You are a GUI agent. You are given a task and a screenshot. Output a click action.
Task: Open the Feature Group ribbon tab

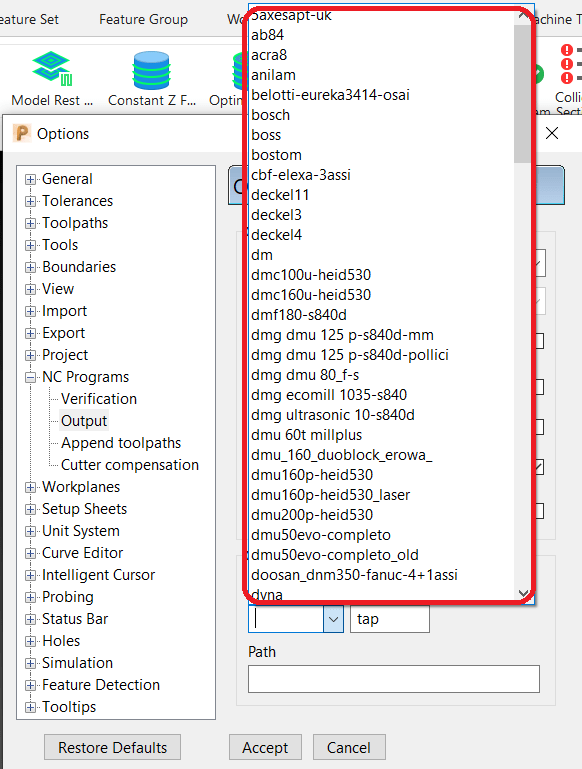click(143, 20)
